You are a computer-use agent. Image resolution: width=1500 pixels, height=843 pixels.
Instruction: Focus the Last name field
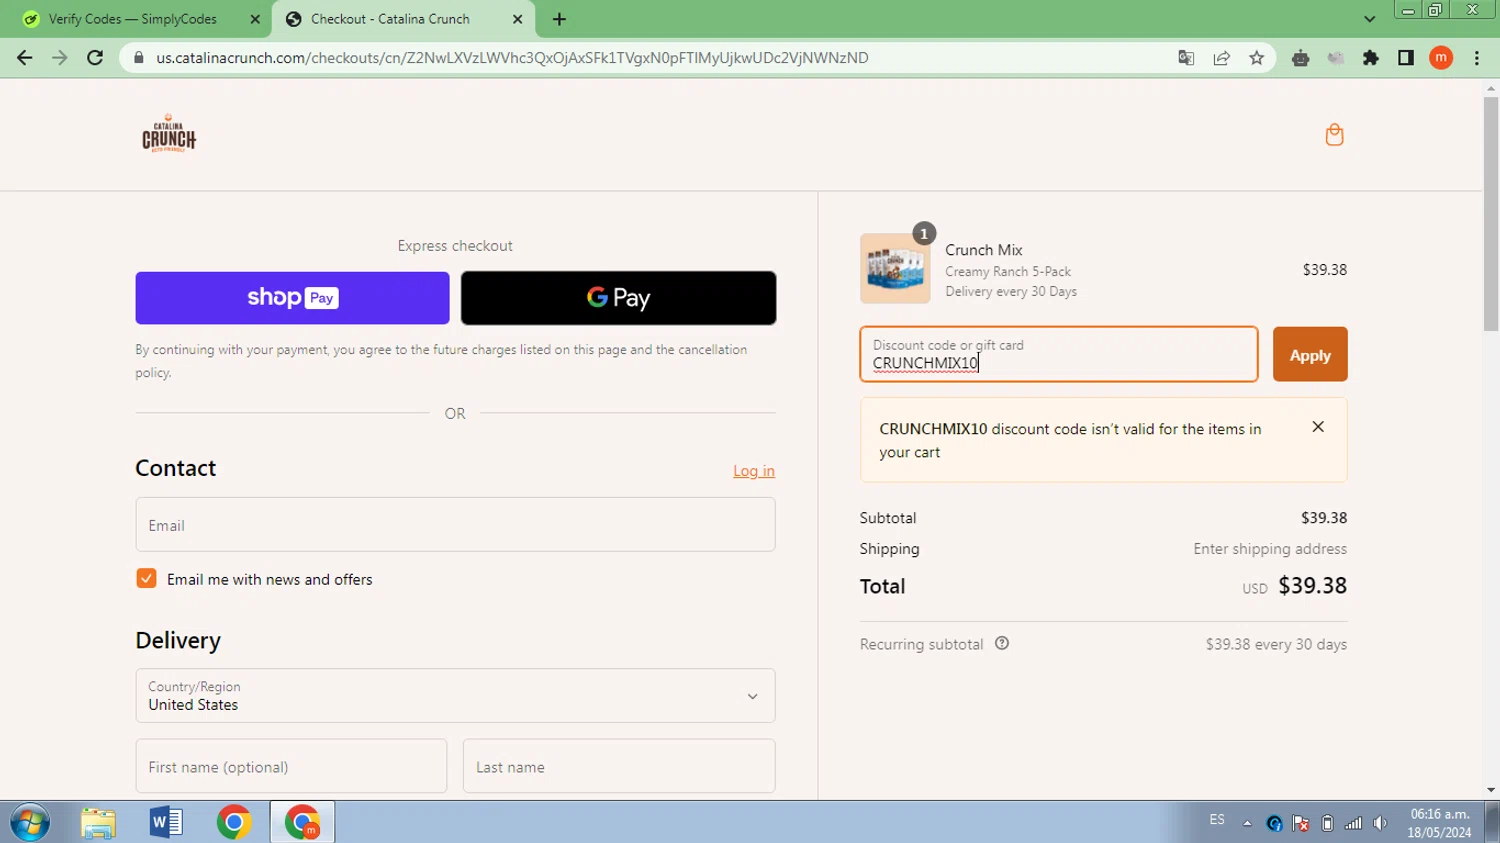point(619,767)
